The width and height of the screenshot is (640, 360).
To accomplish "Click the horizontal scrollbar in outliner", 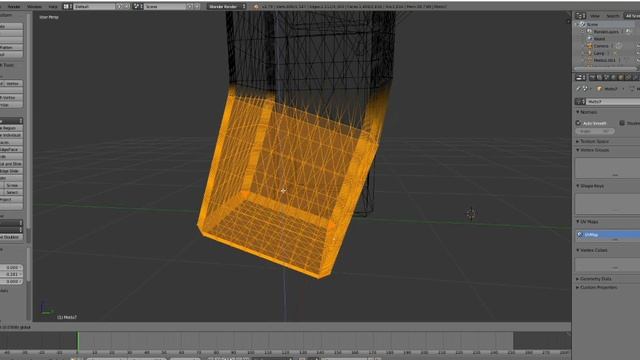I will (x=606, y=68).
